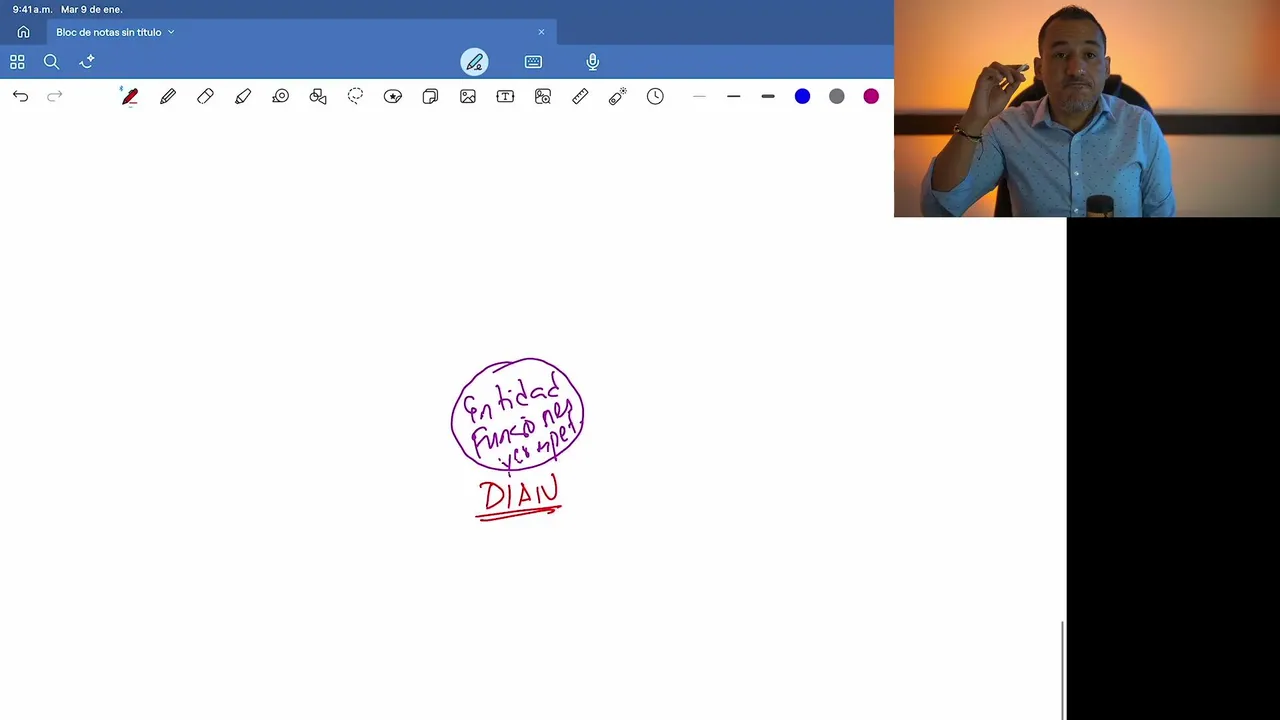This screenshot has height=720, width=1280.
Task: Open the recent tools clock icon
Action: click(x=655, y=96)
